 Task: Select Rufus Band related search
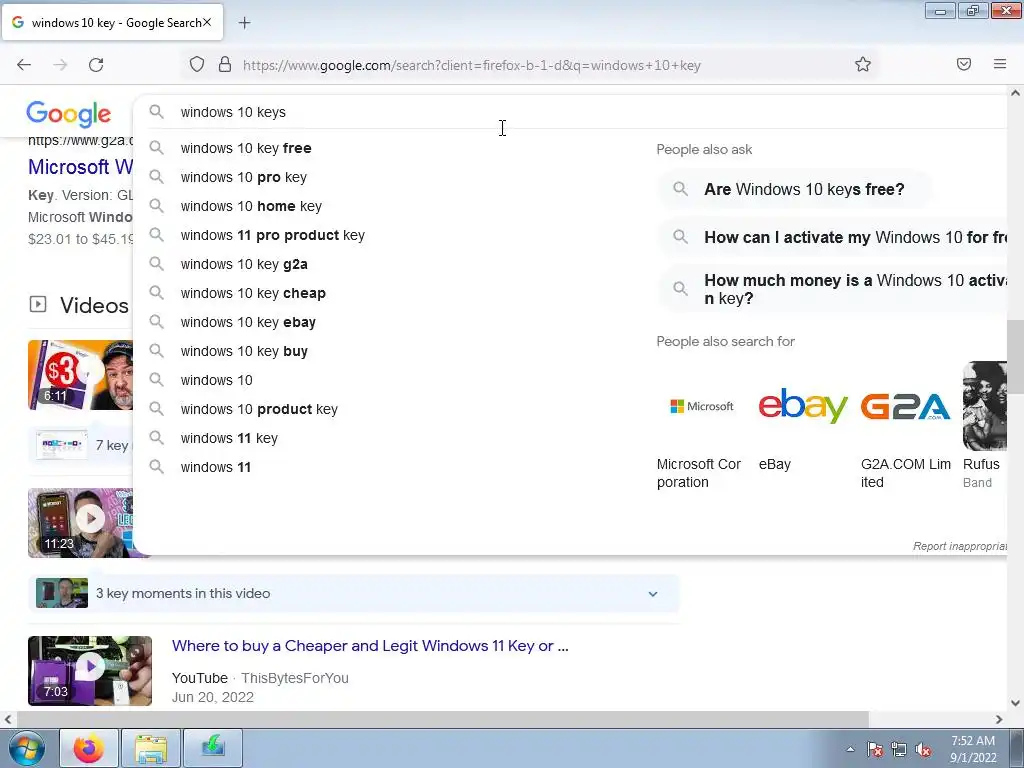[x=984, y=426]
